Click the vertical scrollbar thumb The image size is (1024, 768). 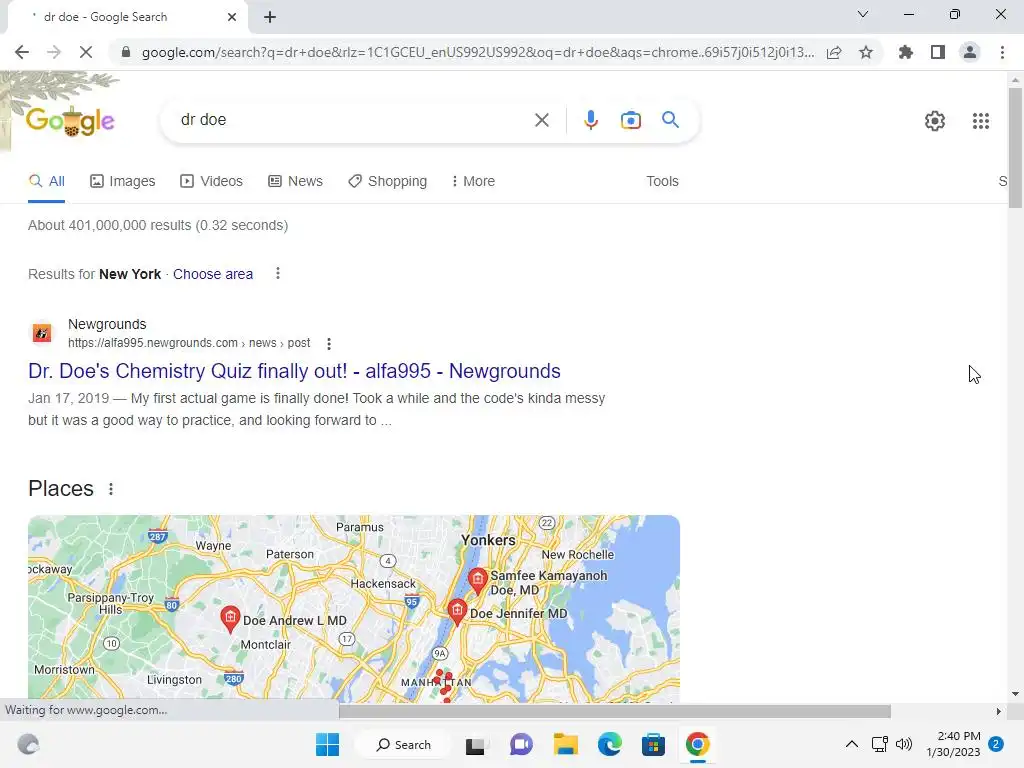pyautogui.click(x=1015, y=148)
